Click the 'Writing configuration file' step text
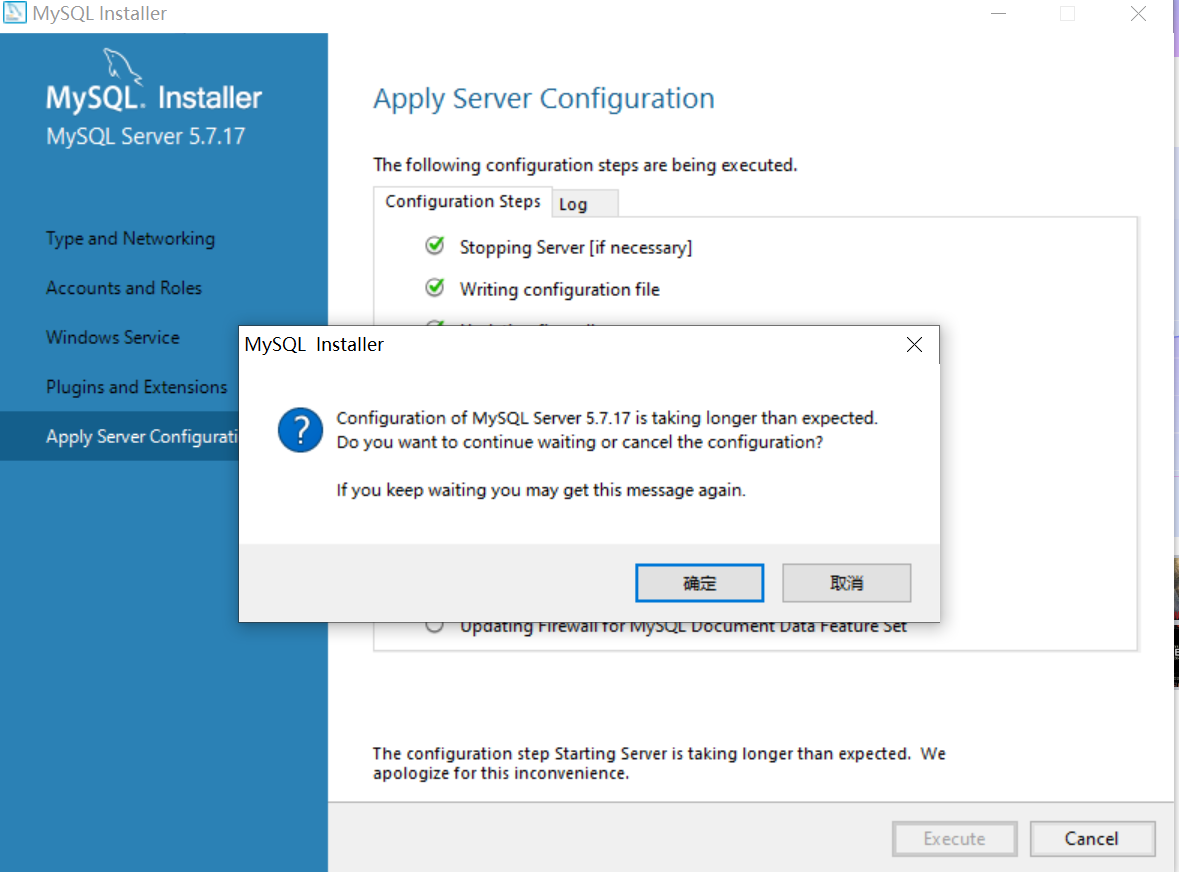Screen dimensions: 1179x872 [x=559, y=289]
